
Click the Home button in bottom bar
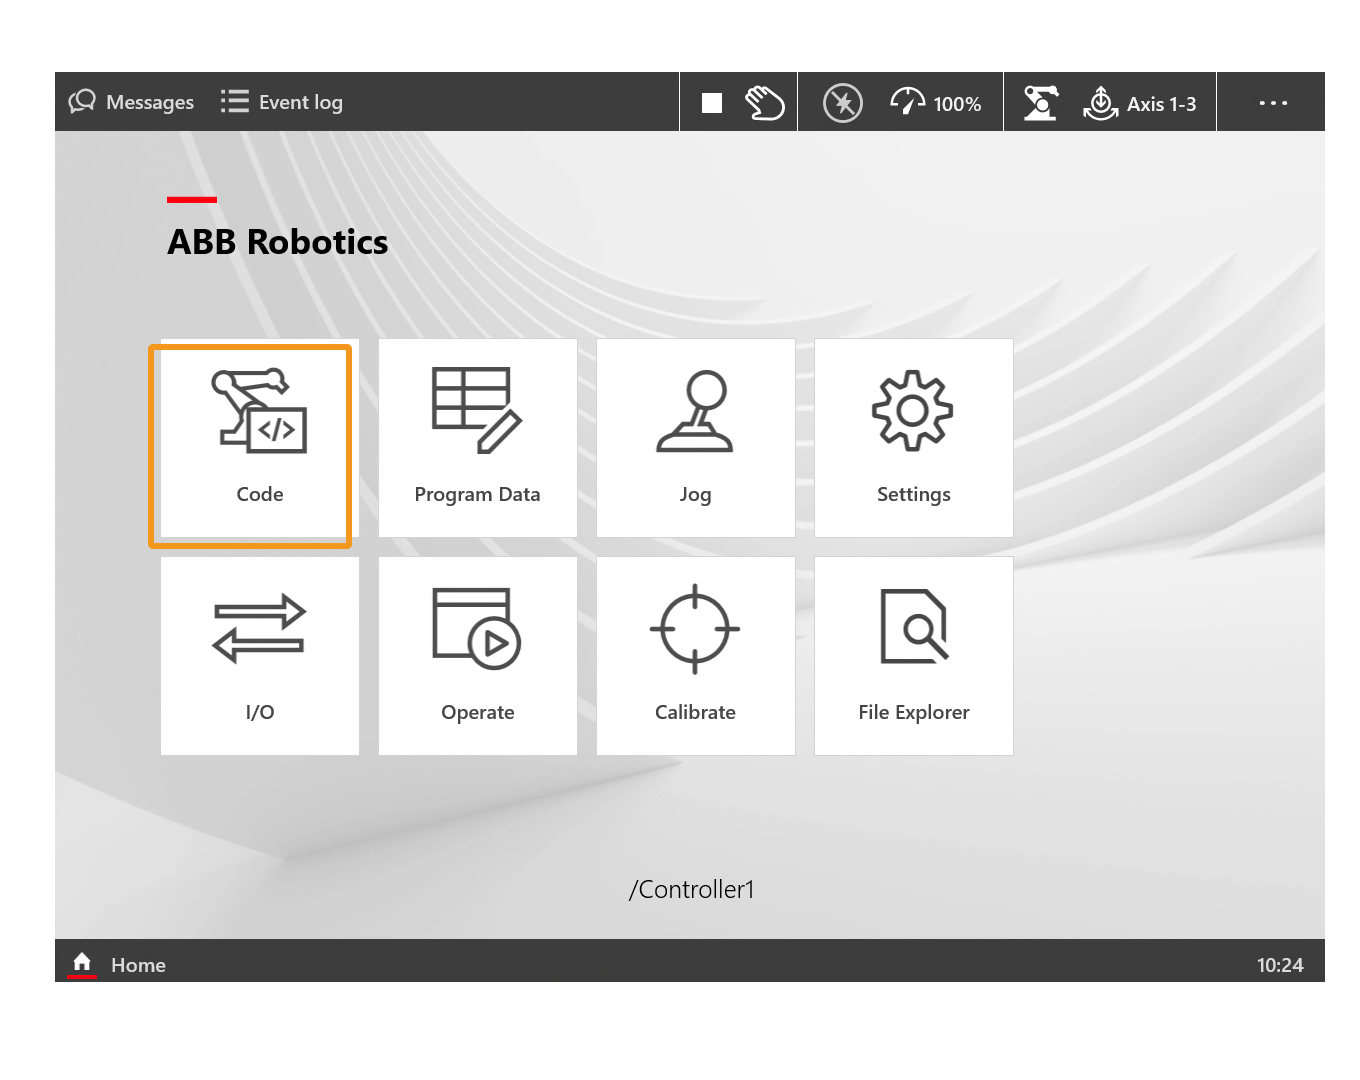tap(117, 964)
